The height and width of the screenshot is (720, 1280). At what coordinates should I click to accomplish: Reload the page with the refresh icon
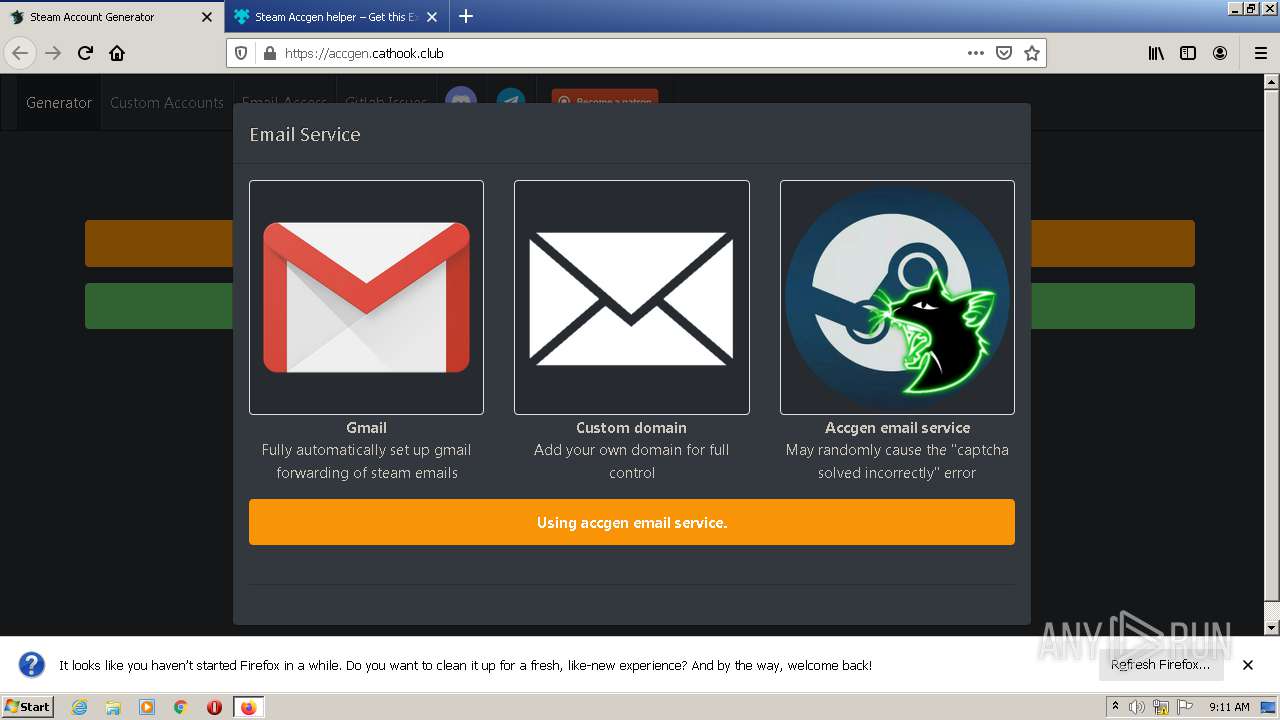click(x=85, y=53)
